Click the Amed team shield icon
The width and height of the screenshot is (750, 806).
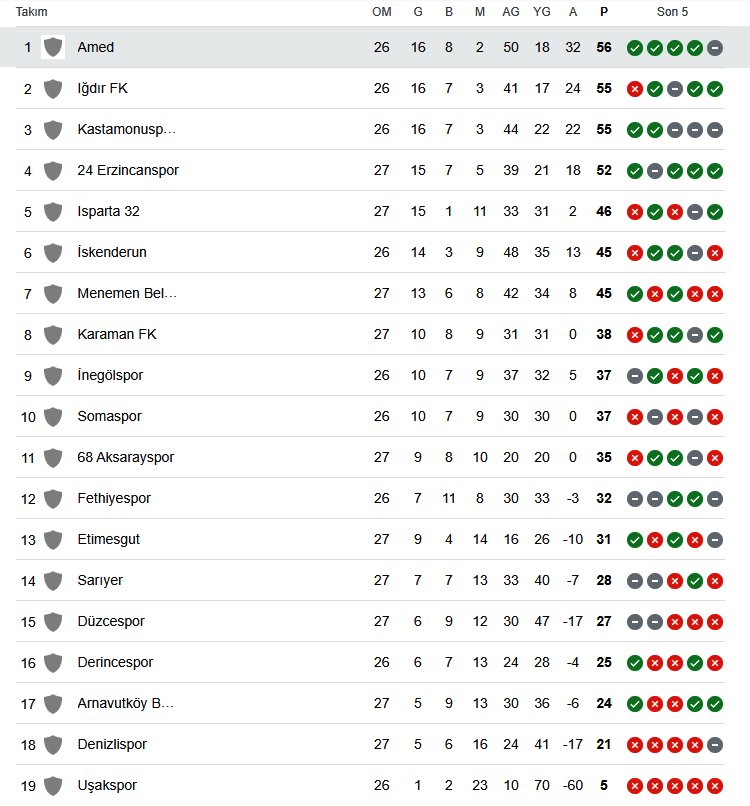pyautogui.click(x=53, y=47)
